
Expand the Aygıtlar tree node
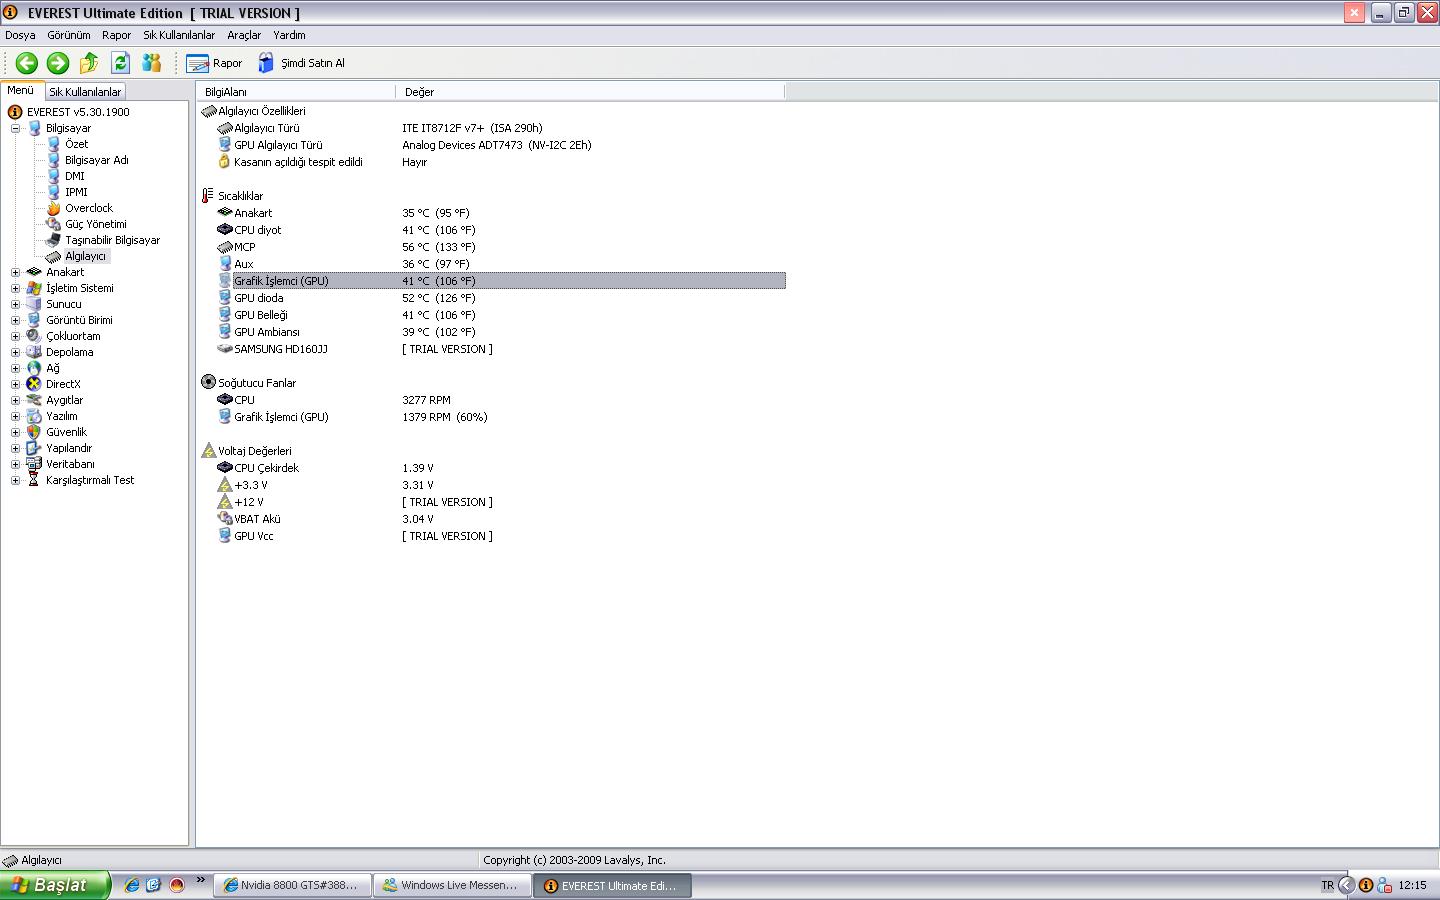(15, 400)
